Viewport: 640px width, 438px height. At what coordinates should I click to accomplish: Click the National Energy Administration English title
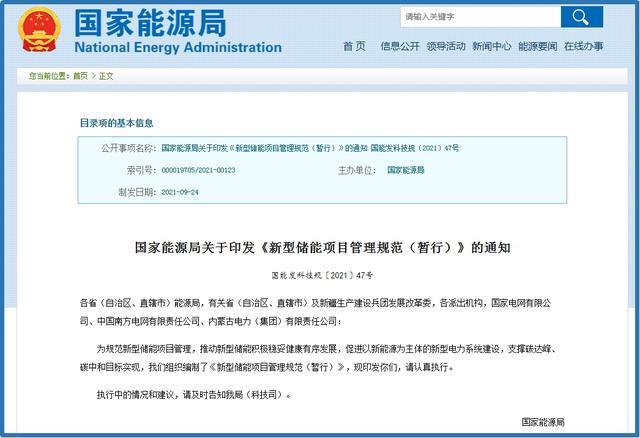178,47
